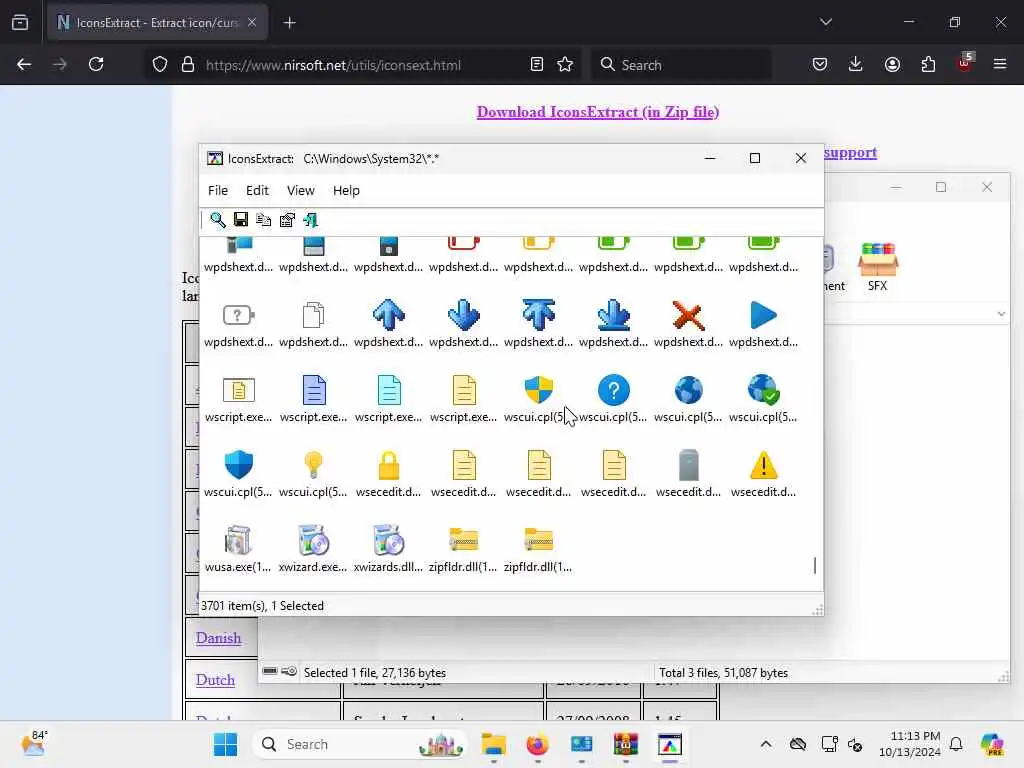Click the taskbar Search box

360,744
